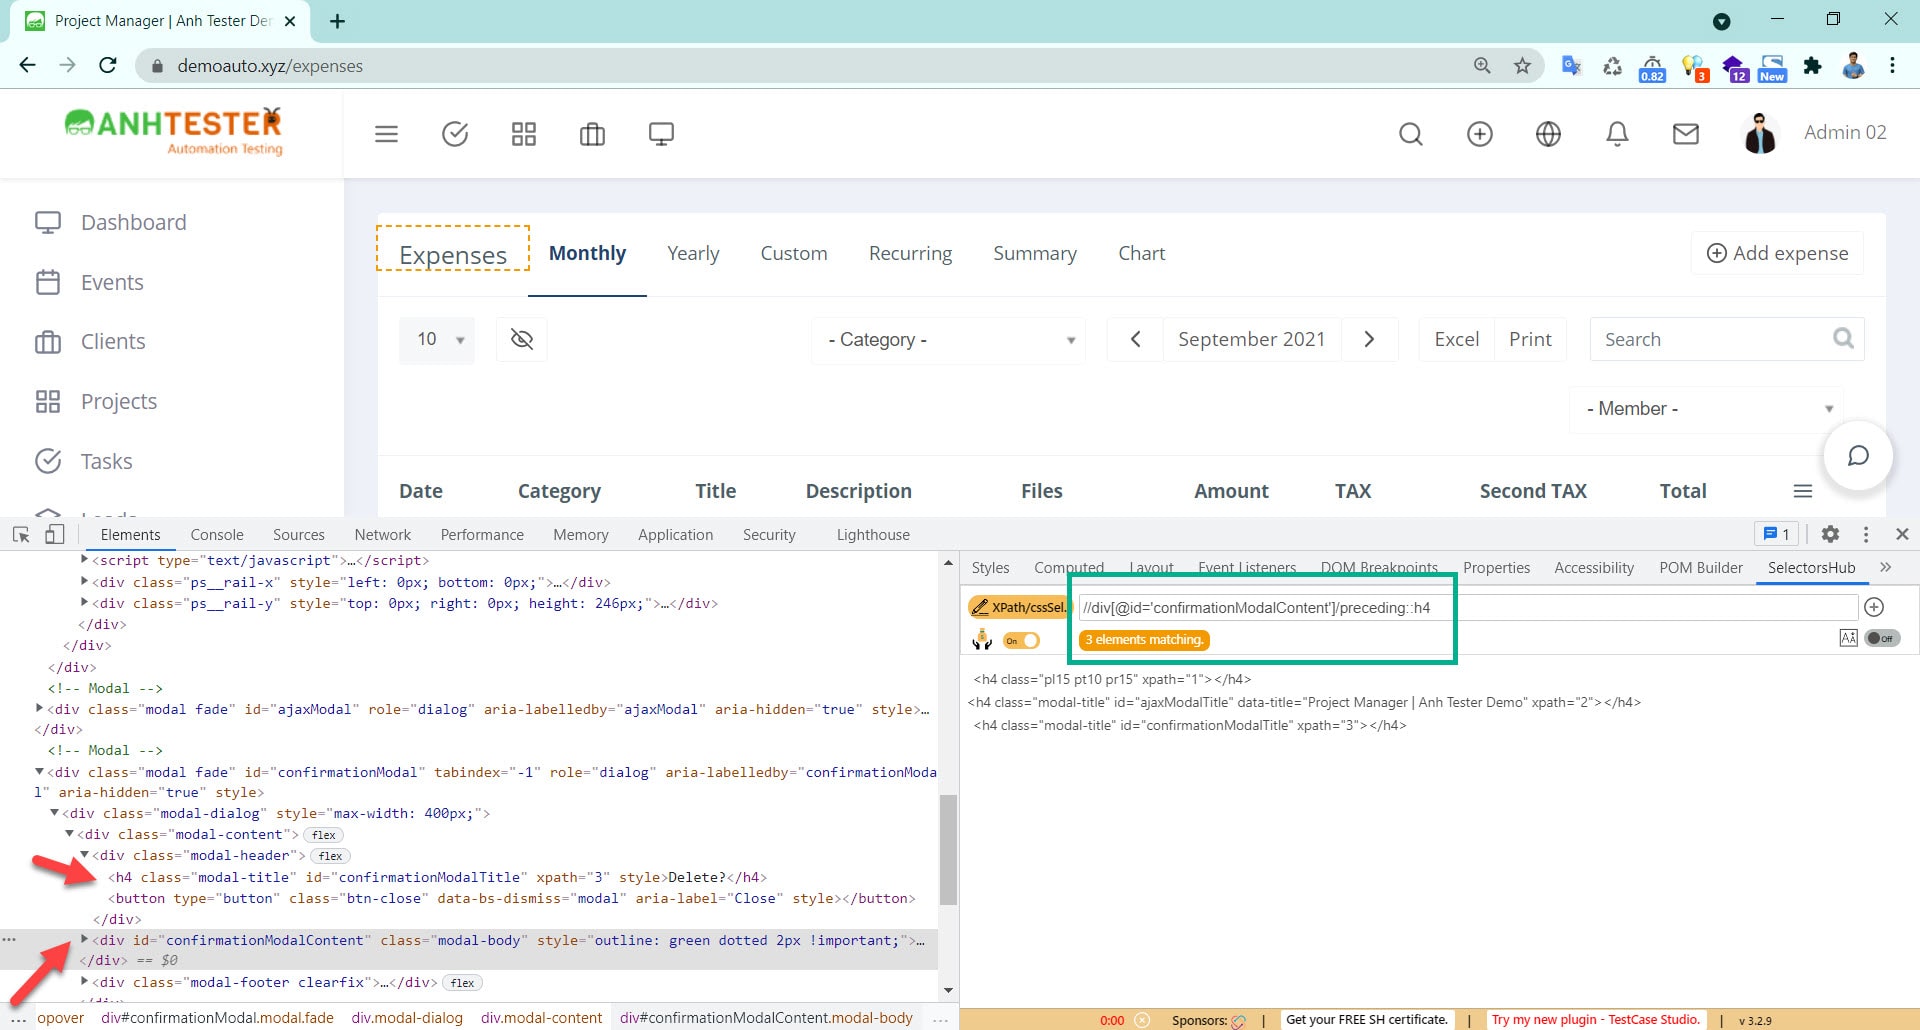The image size is (1920, 1030).
Task: Click the Print button
Action: coord(1530,340)
